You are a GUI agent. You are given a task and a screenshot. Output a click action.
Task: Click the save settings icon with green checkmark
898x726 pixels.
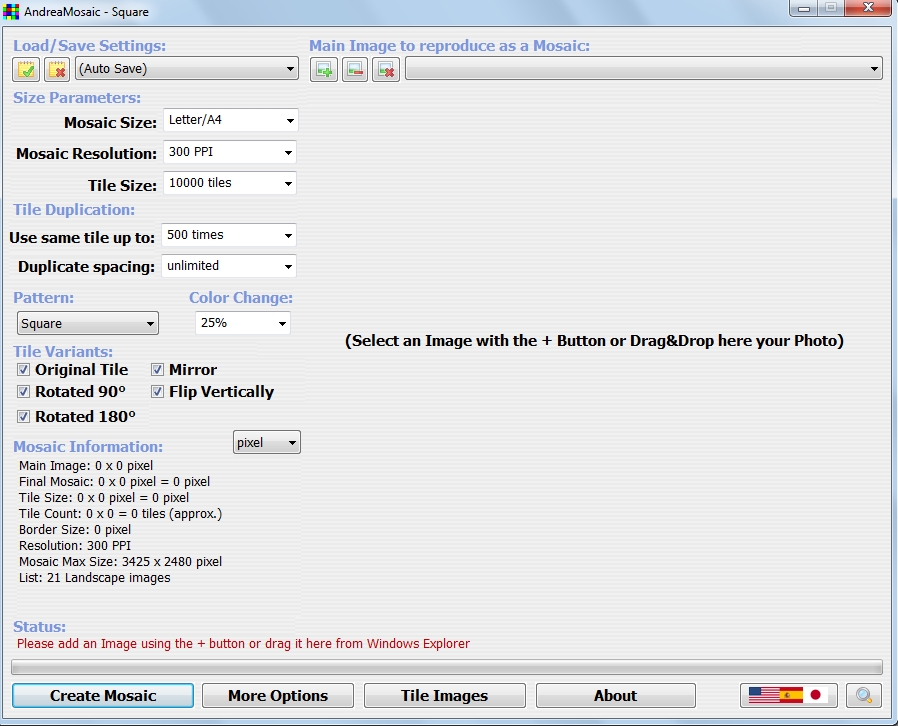26,69
